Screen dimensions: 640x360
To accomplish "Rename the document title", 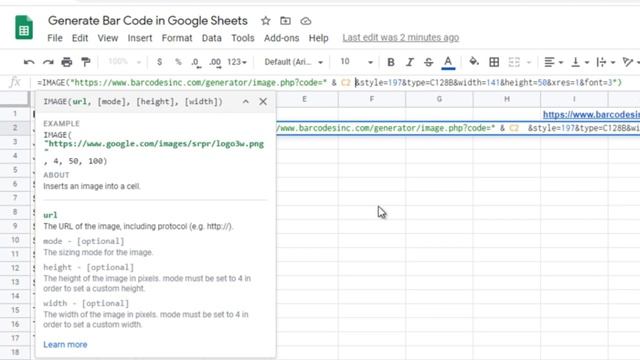I will pos(148,21).
